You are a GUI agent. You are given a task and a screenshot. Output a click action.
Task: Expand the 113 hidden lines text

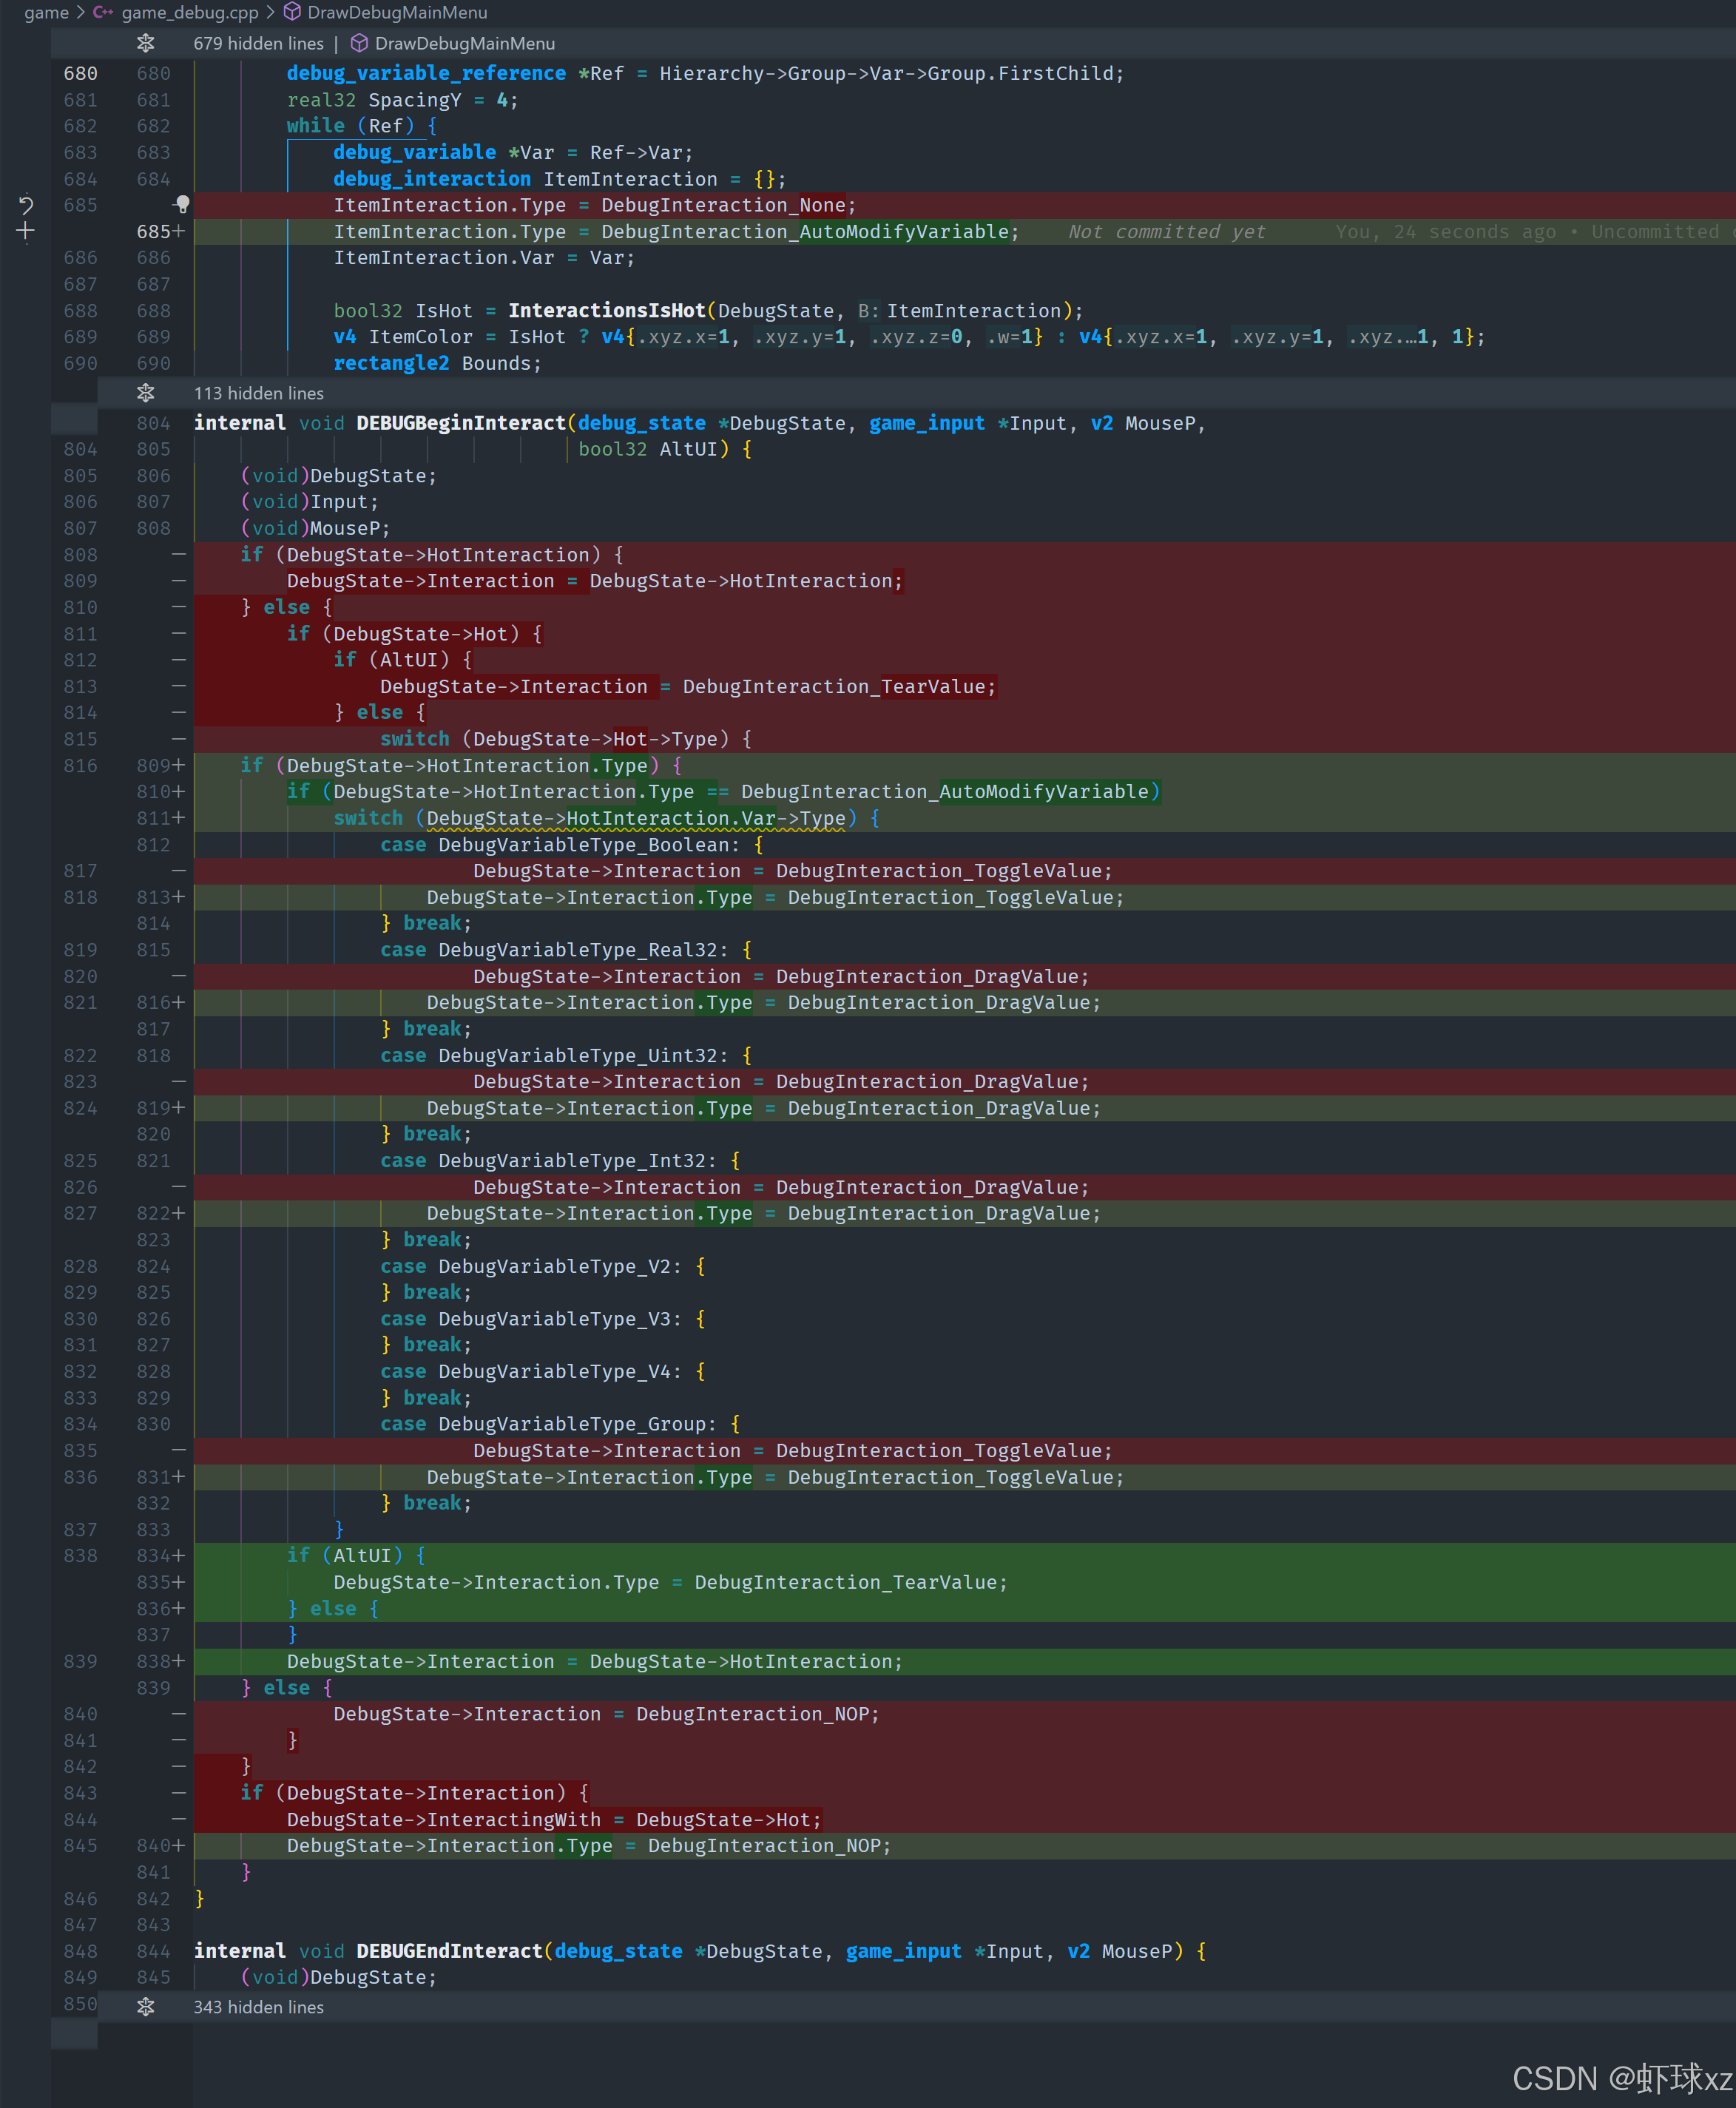pos(258,393)
